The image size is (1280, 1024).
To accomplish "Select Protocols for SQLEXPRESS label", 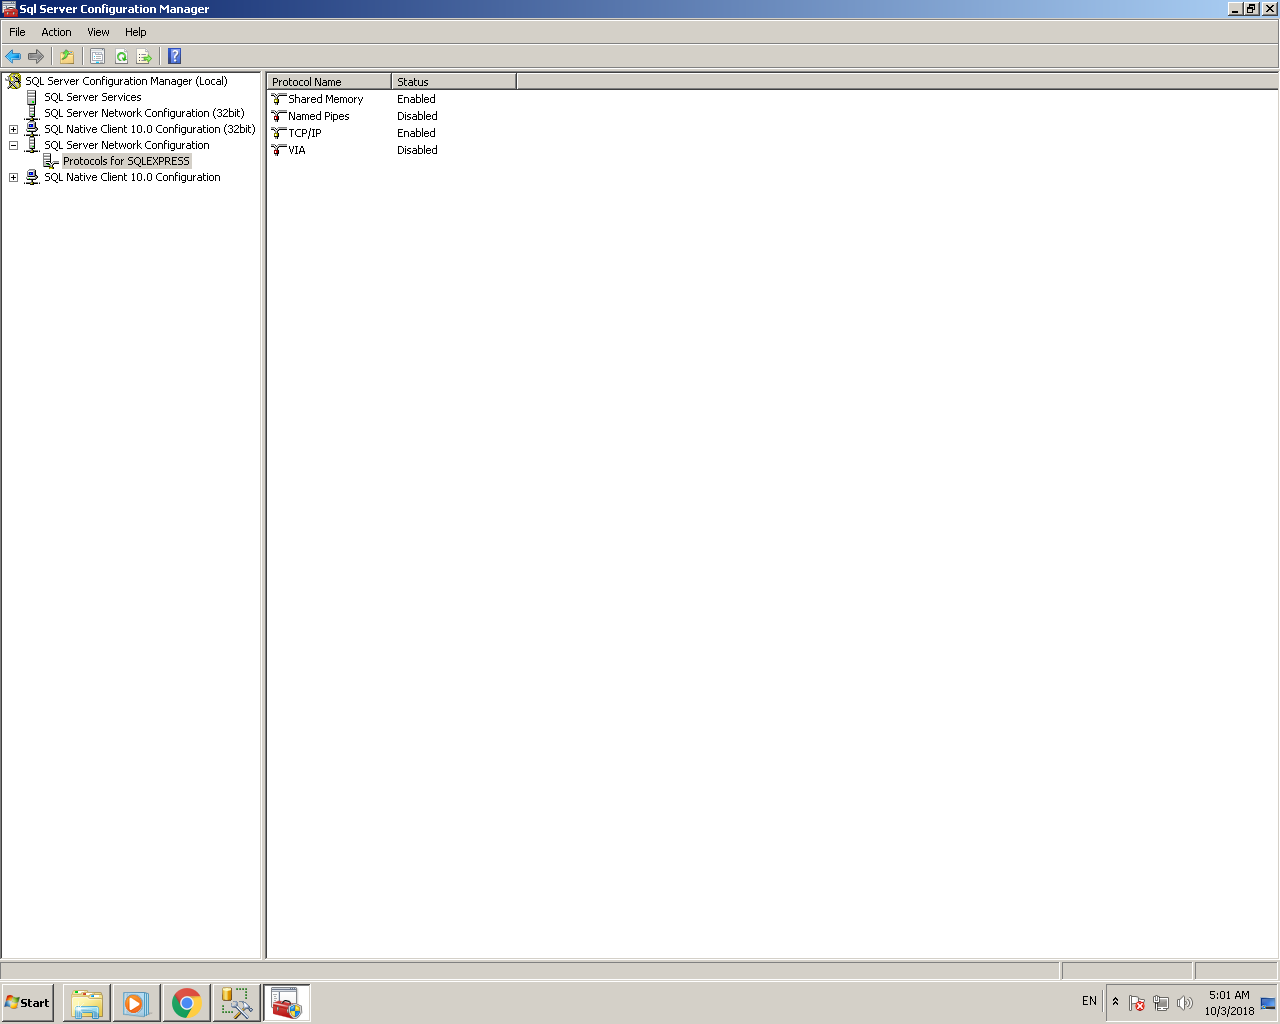I will (x=126, y=161).
